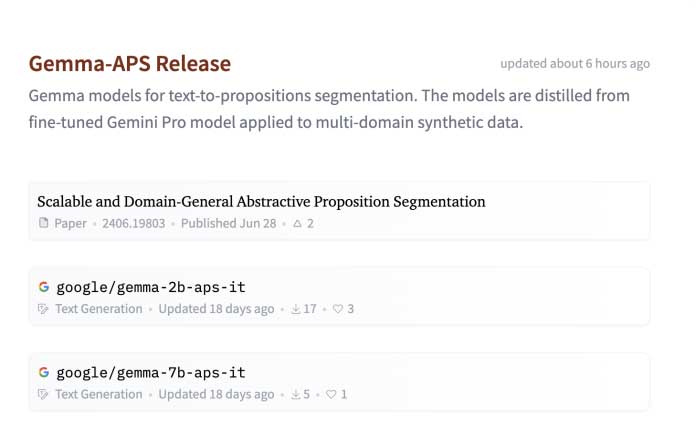Click Text Generation icon for gemma-7b
This screenshot has height=440, width=696.
[x=43, y=394]
